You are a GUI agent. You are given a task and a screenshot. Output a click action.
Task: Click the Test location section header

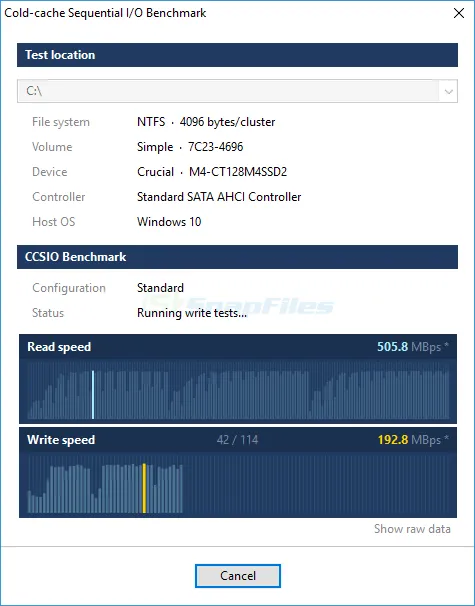237,55
